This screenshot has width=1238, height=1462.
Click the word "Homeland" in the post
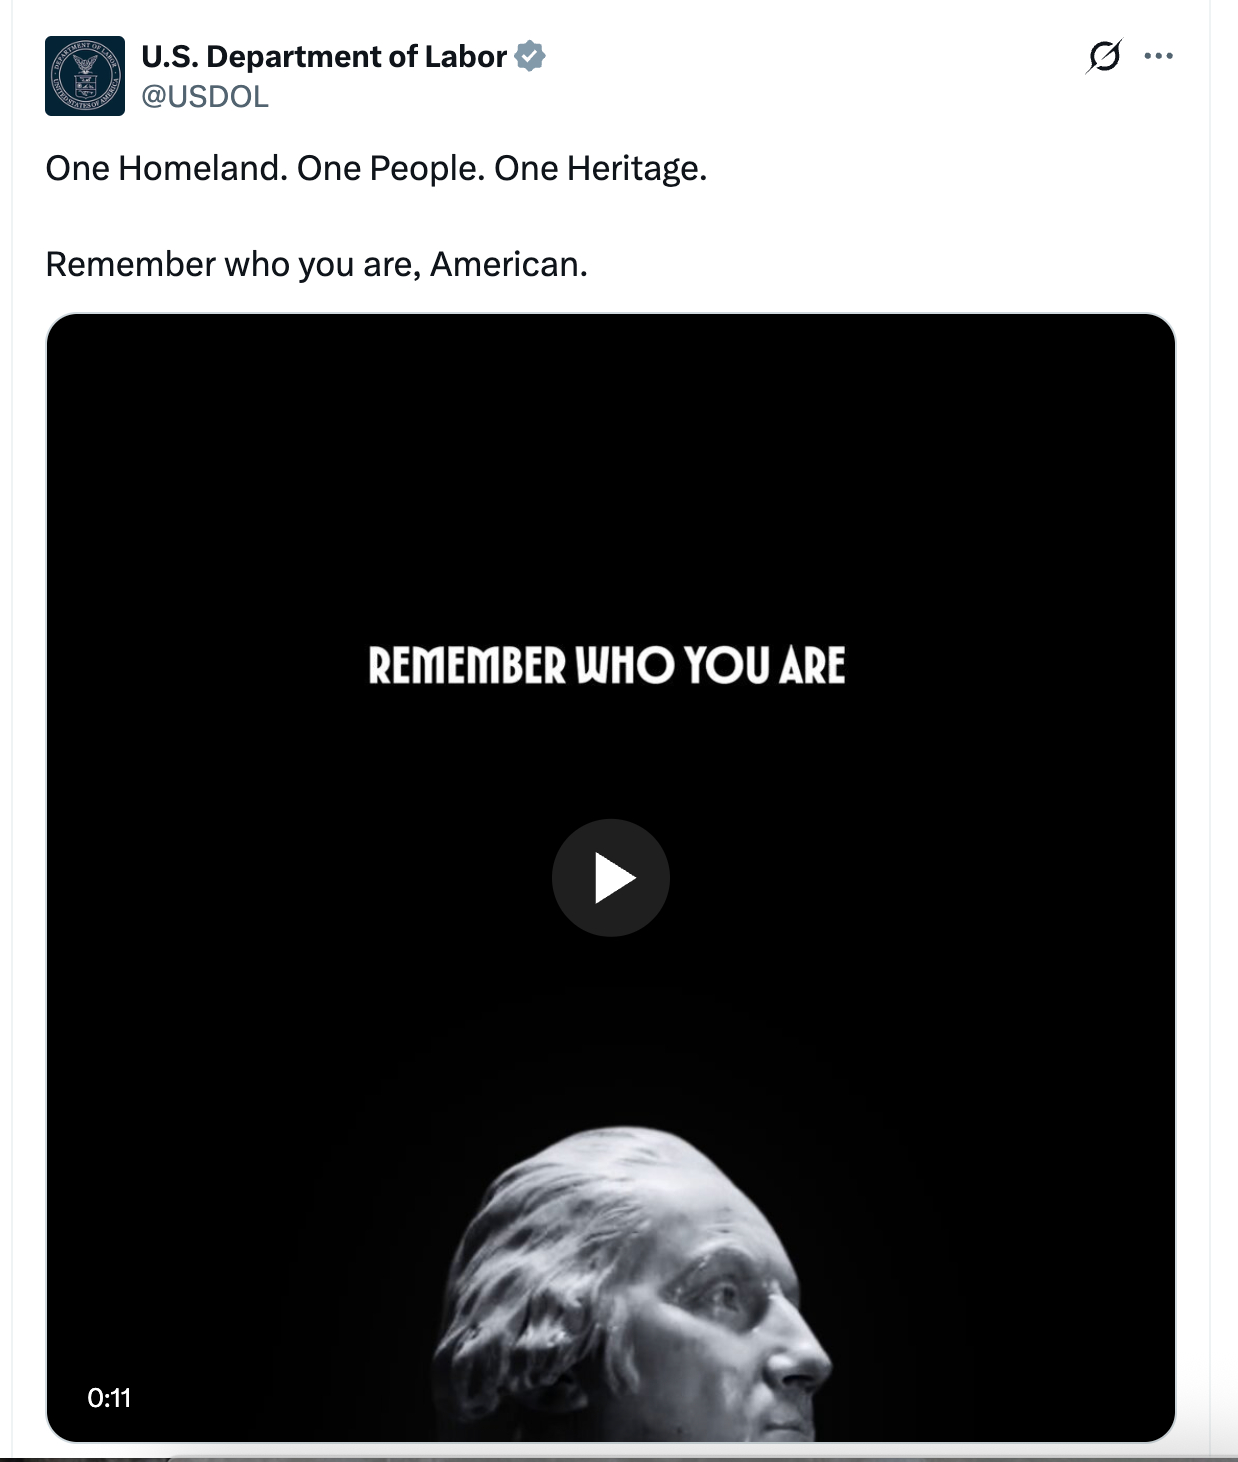tap(202, 169)
